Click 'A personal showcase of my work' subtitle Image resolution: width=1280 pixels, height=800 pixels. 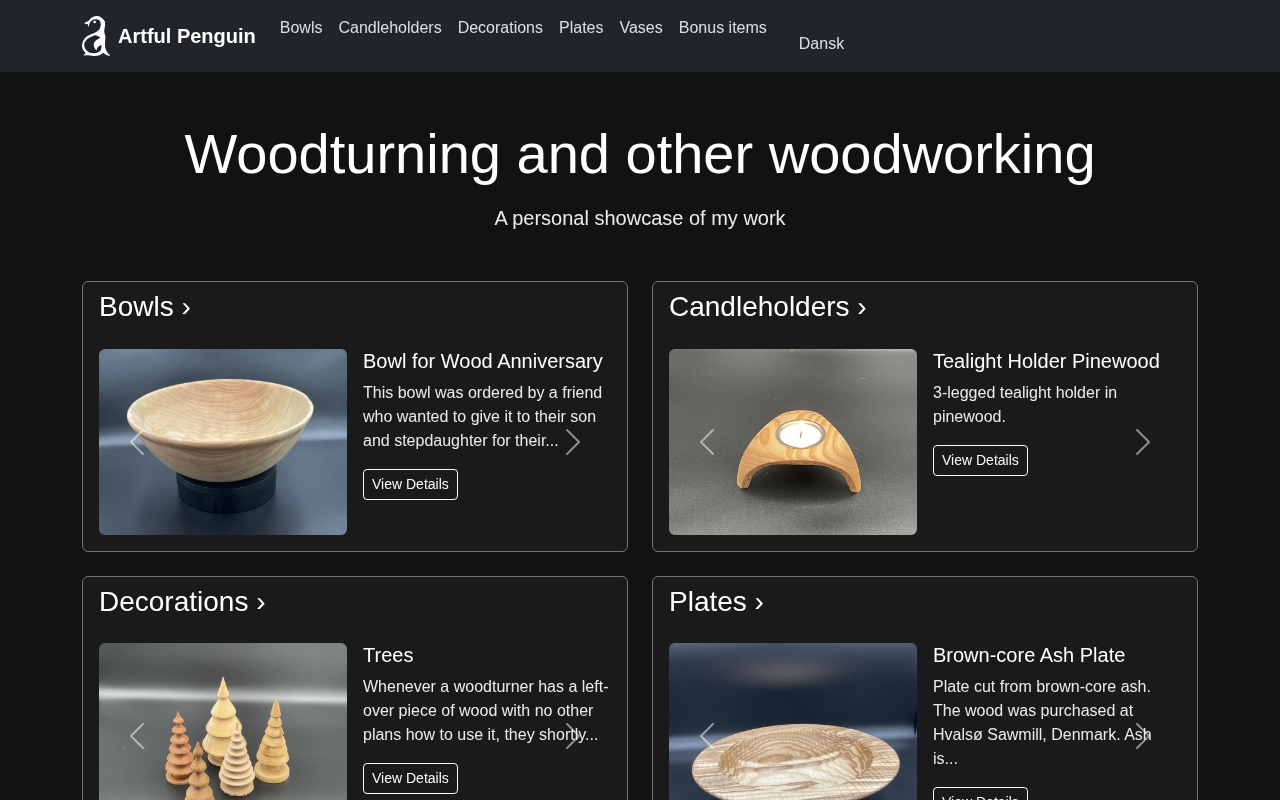click(x=640, y=218)
